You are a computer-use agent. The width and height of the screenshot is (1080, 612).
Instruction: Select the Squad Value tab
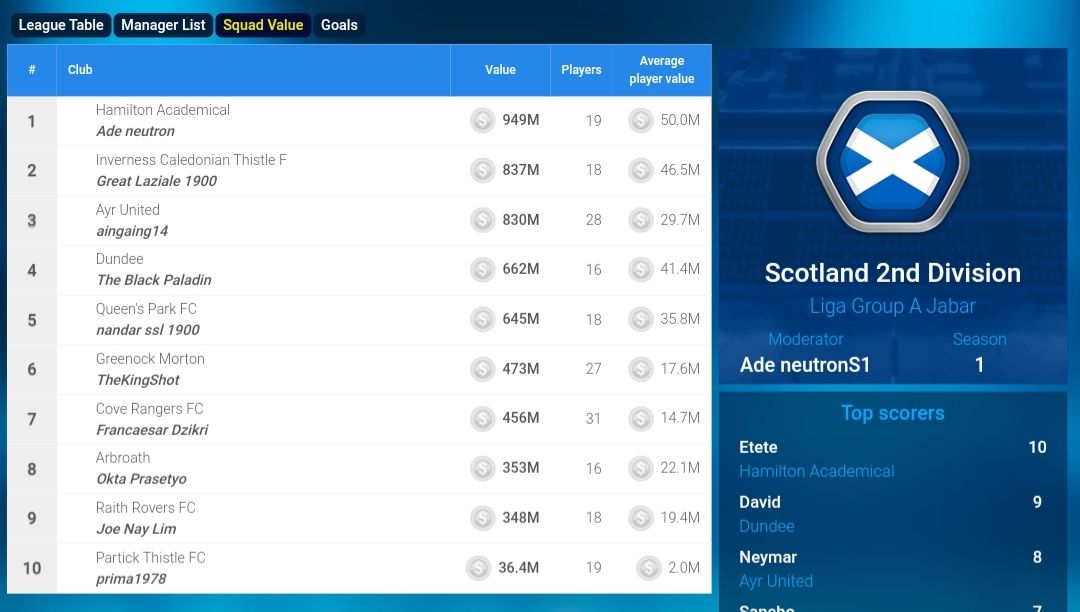coord(263,25)
